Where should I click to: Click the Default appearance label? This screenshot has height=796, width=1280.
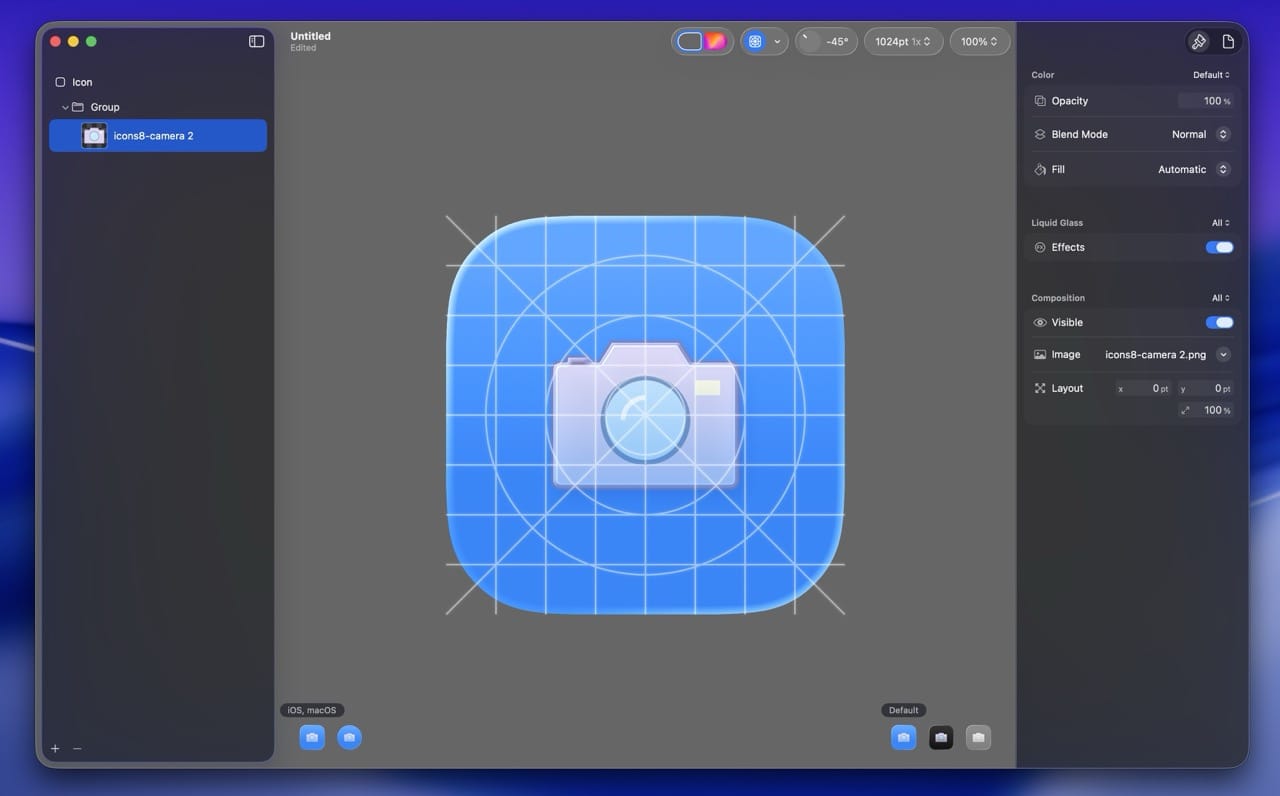pyautogui.click(x=903, y=710)
